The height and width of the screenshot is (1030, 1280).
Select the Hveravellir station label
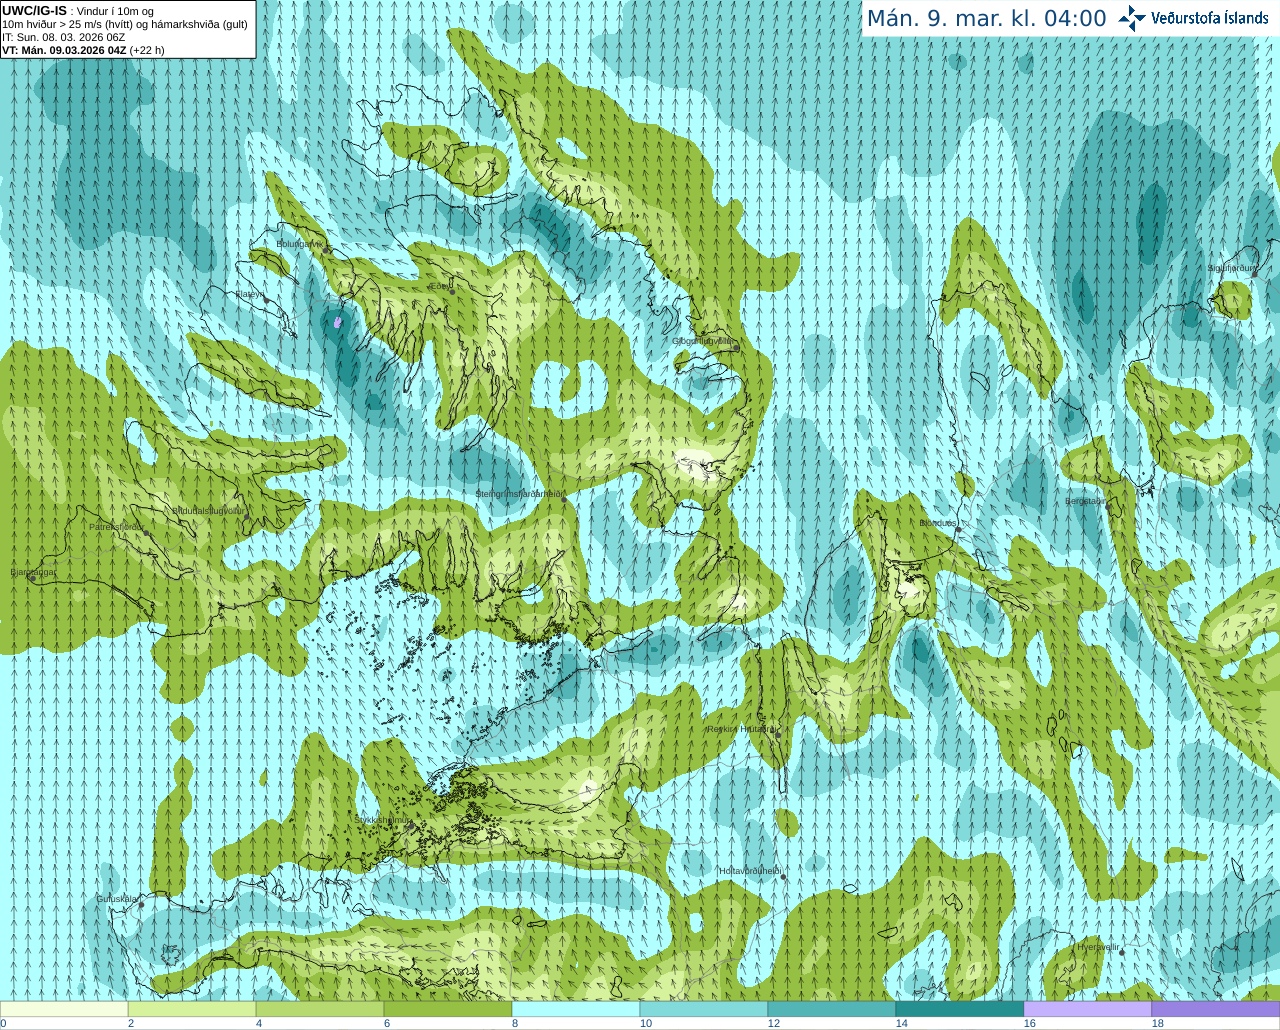coord(1098,946)
